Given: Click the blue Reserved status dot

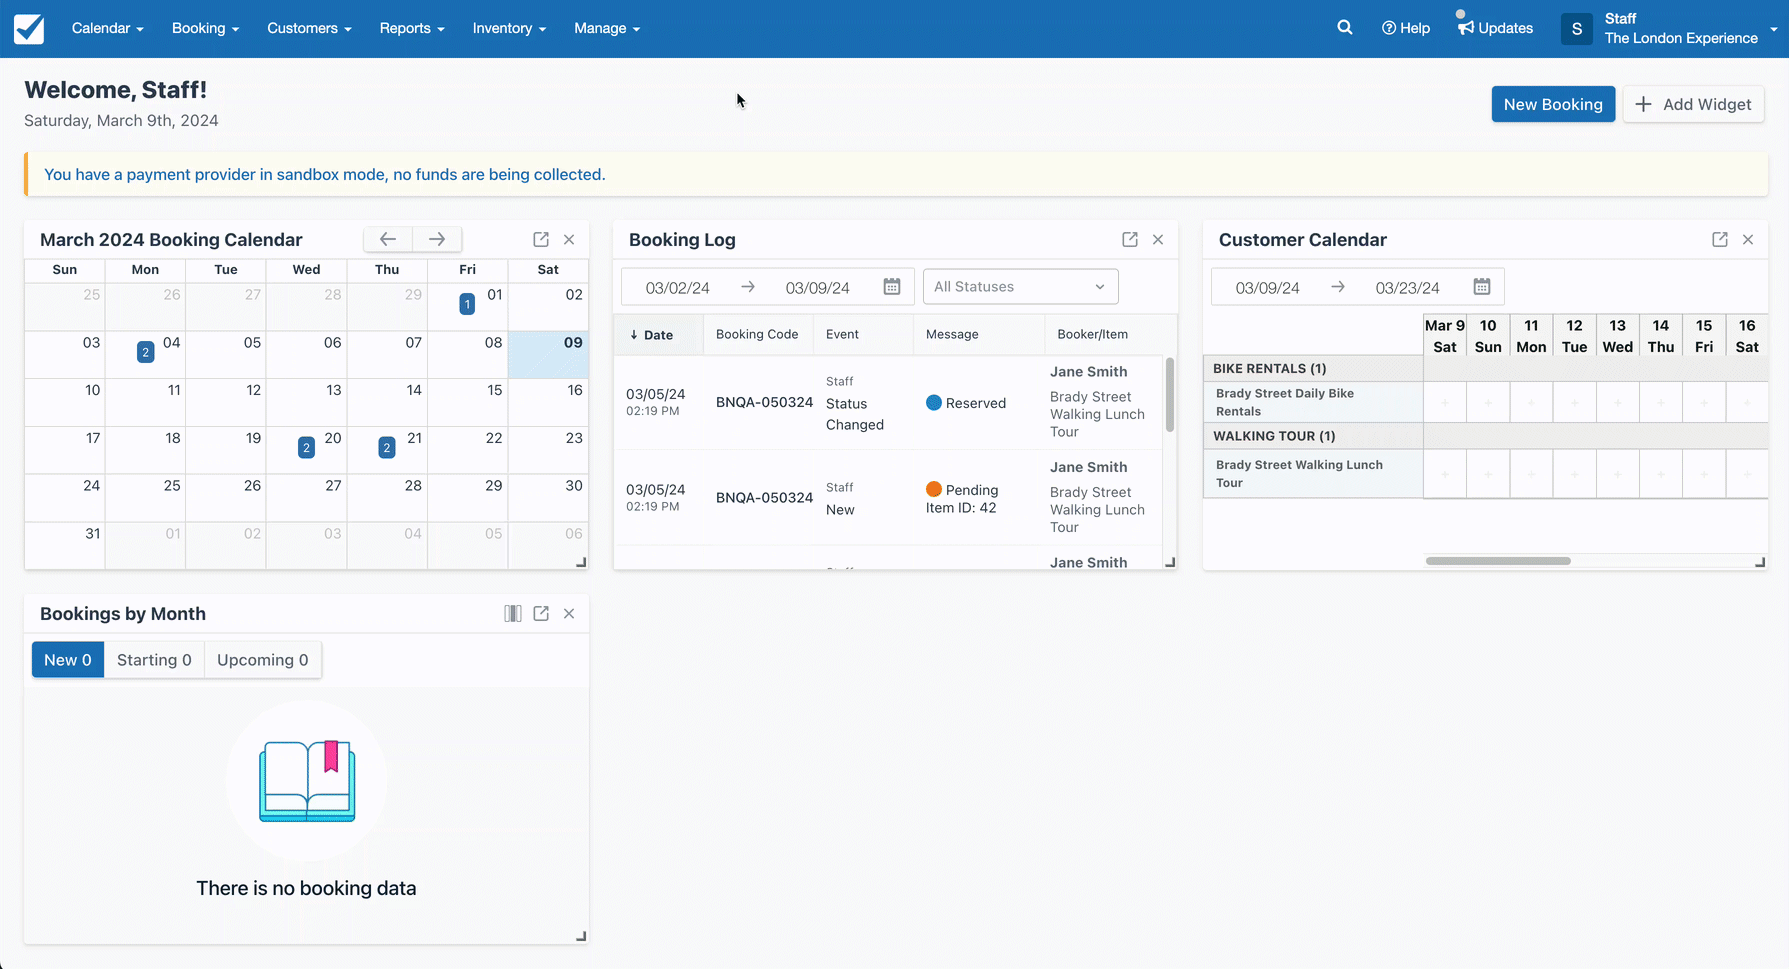Looking at the screenshot, I should coord(934,403).
